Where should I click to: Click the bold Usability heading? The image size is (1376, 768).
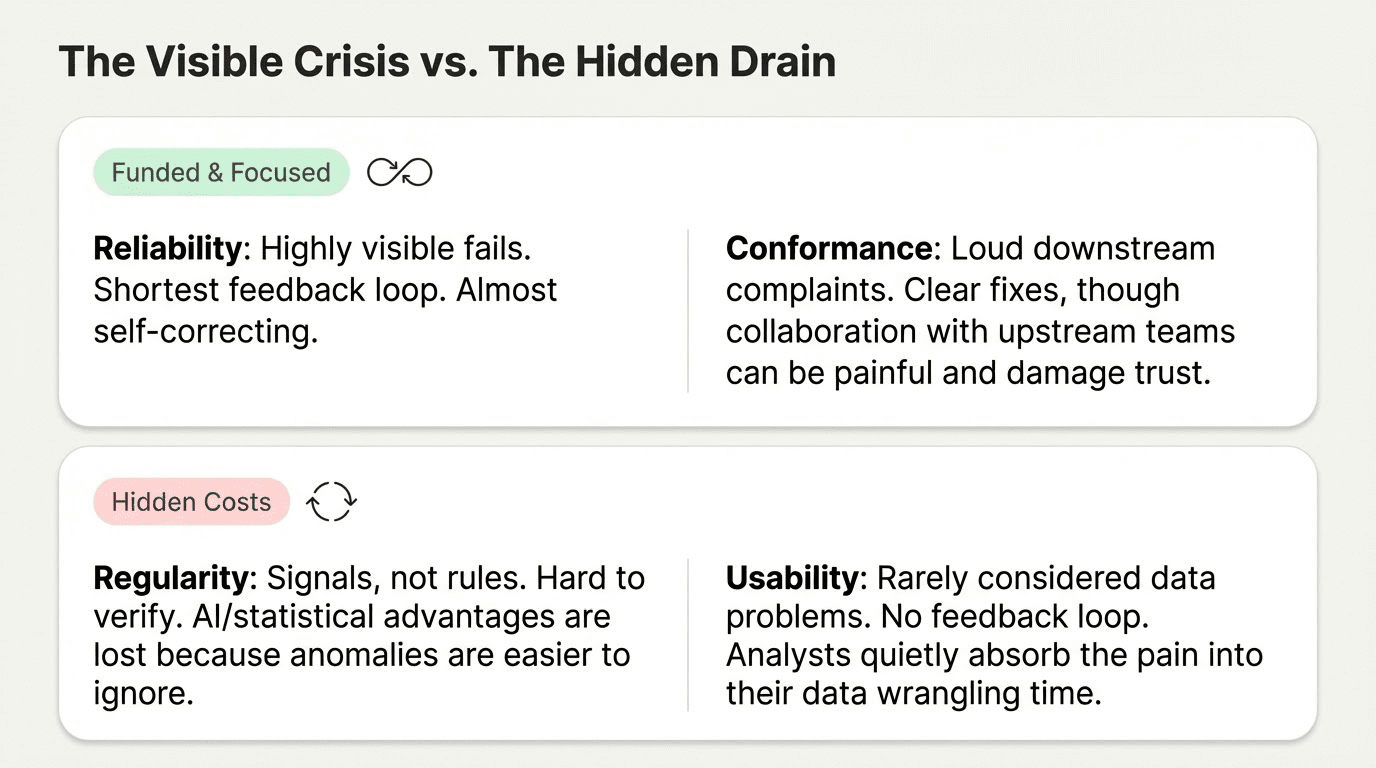[792, 578]
